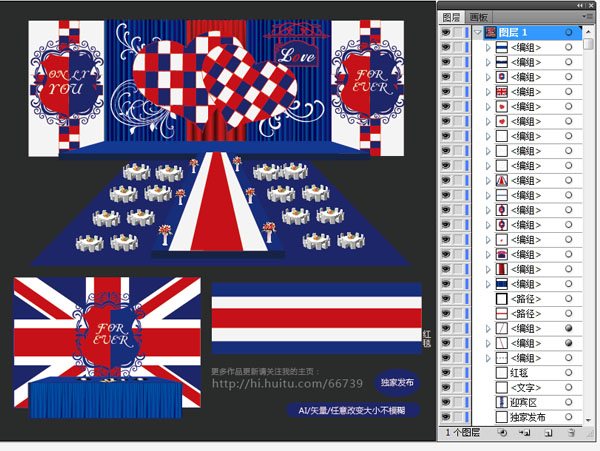Viewport: 600px width, 451px height.
Task: Click target circle of the <文字> row
Action: (x=569, y=387)
